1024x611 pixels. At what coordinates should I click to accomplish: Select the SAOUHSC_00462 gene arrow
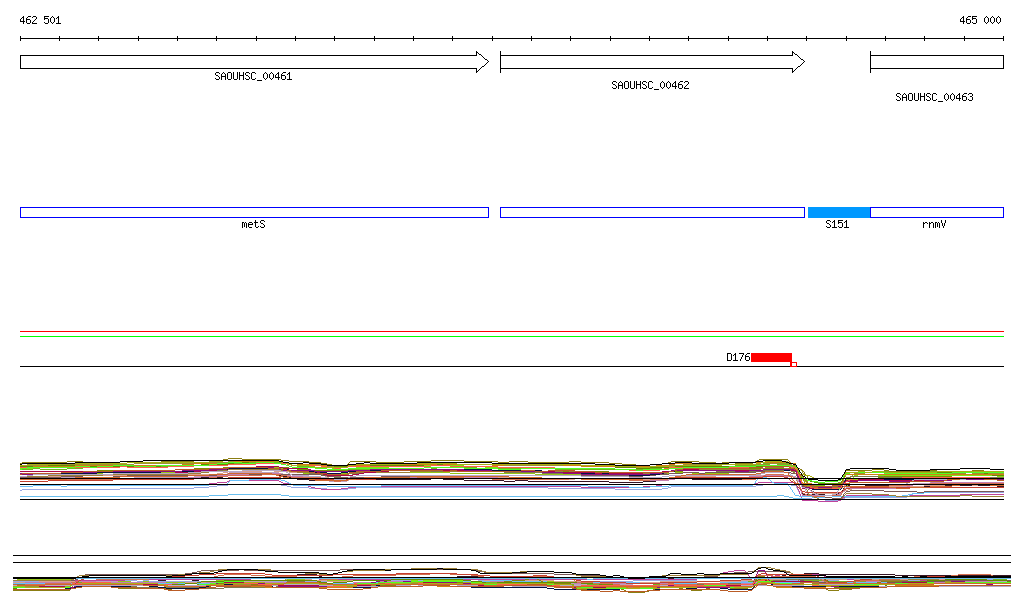coord(650,62)
